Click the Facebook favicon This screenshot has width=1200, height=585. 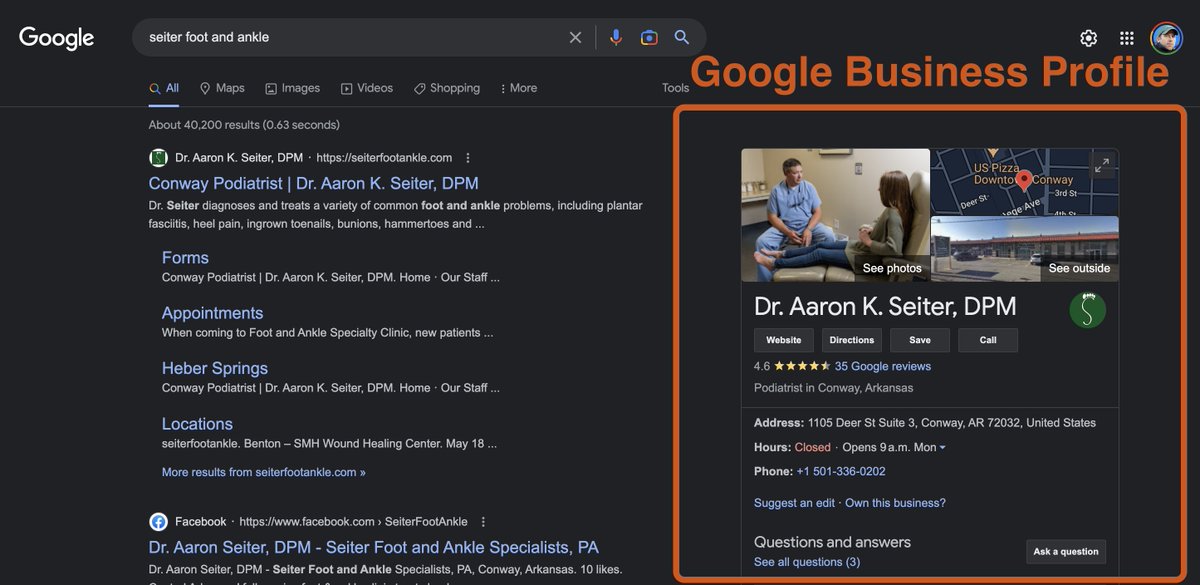coord(158,522)
